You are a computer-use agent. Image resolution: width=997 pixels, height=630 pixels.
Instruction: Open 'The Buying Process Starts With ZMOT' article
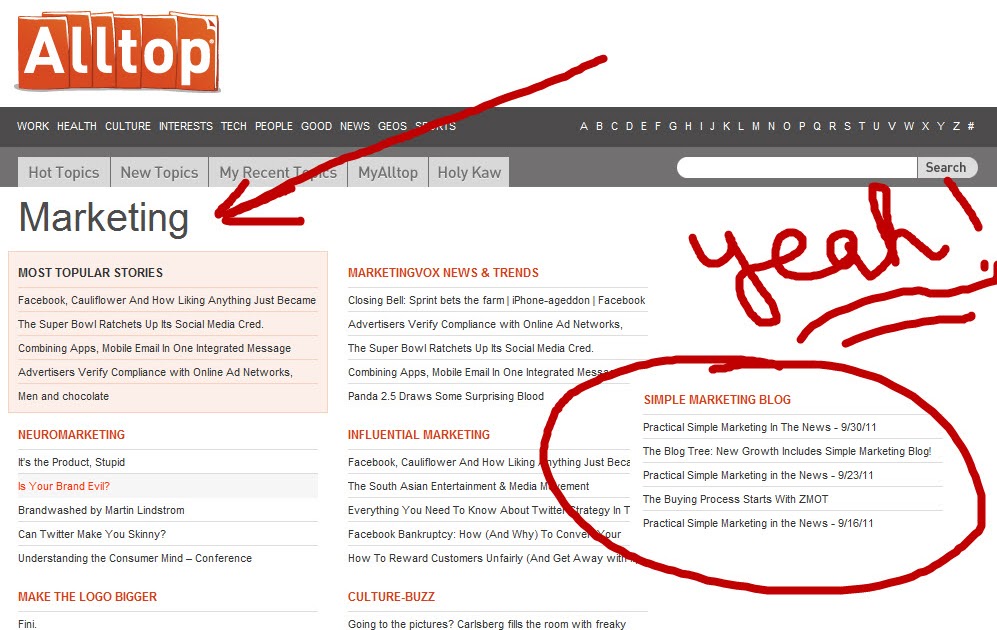pos(738,499)
